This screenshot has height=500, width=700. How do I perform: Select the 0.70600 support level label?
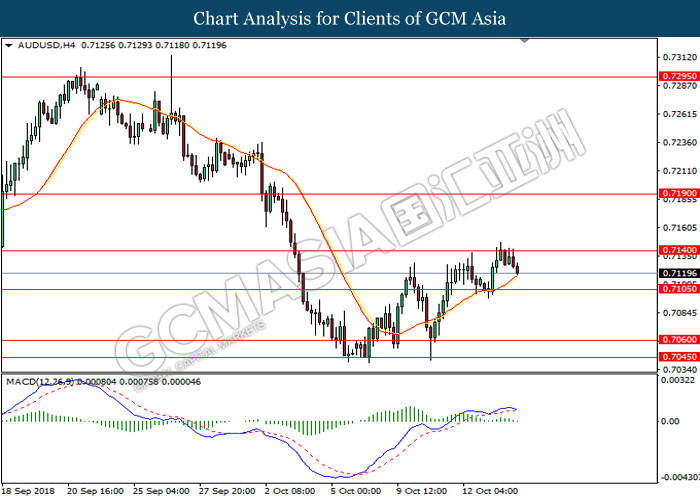[x=679, y=340]
